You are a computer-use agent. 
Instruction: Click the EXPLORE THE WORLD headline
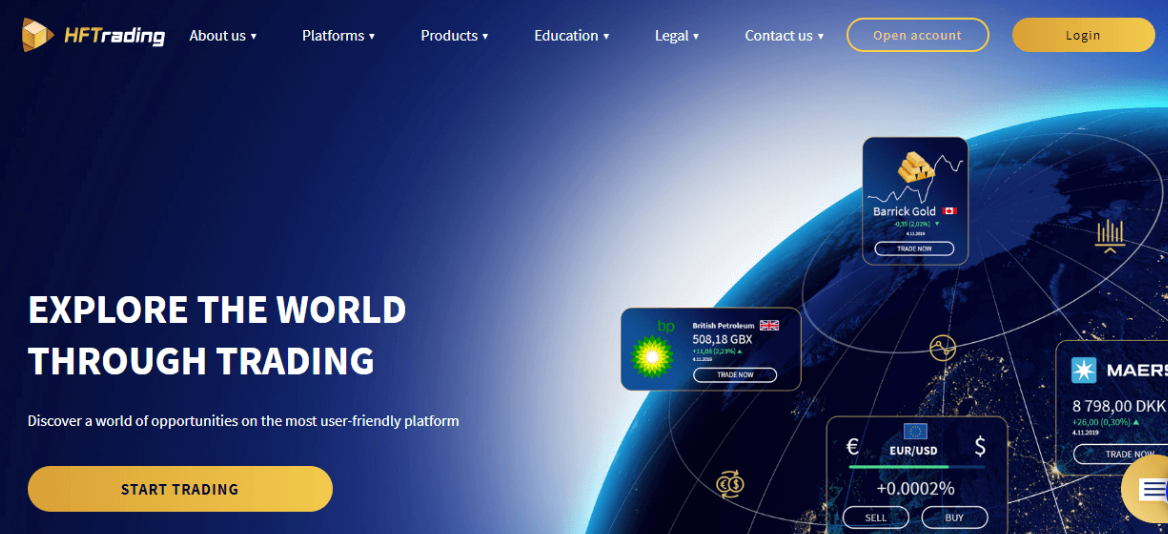(x=217, y=309)
